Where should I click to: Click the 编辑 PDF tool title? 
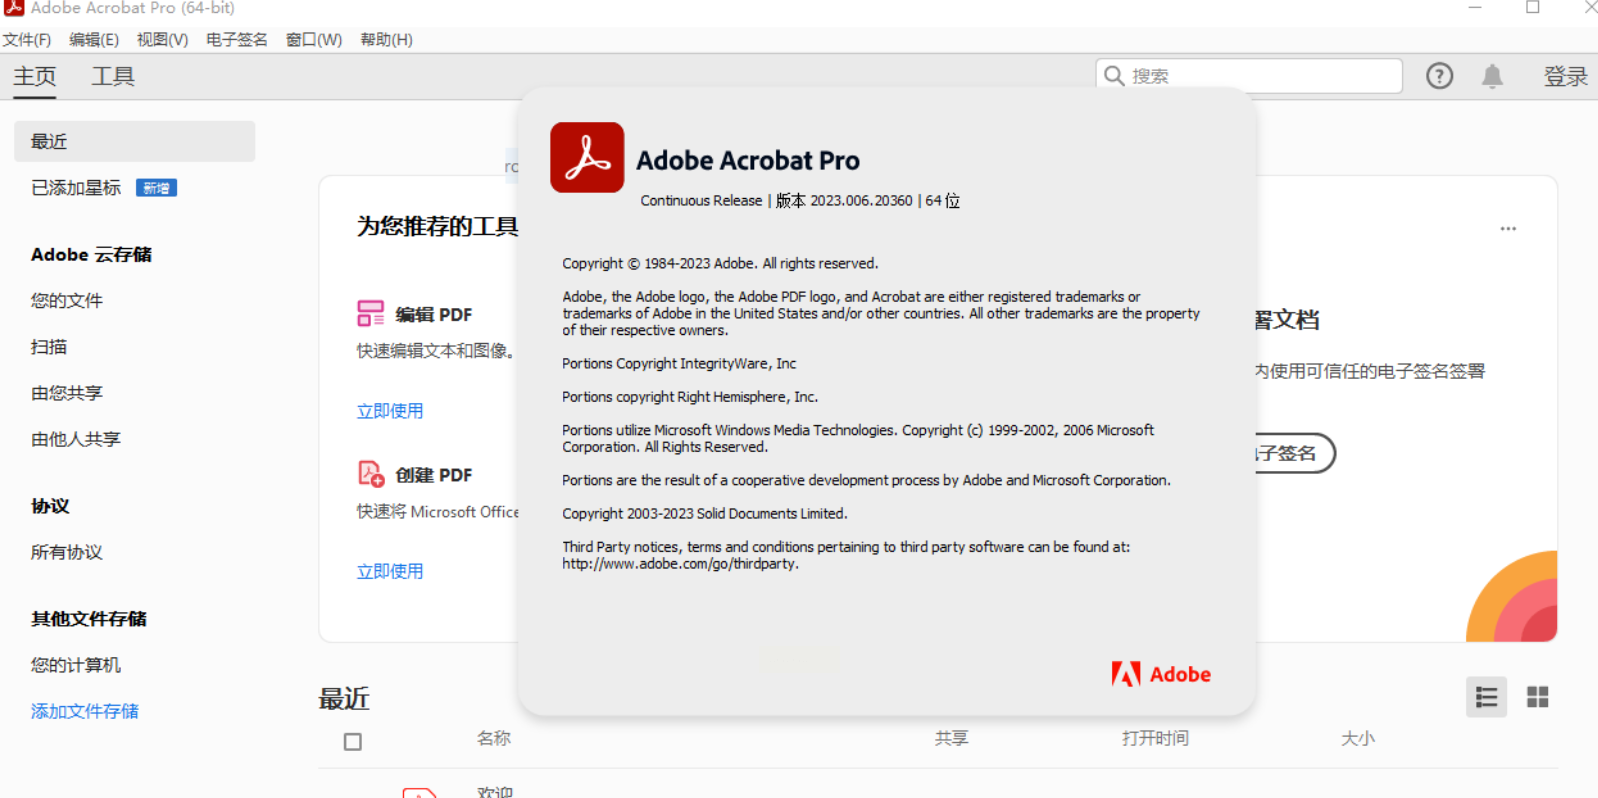point(434,315)
